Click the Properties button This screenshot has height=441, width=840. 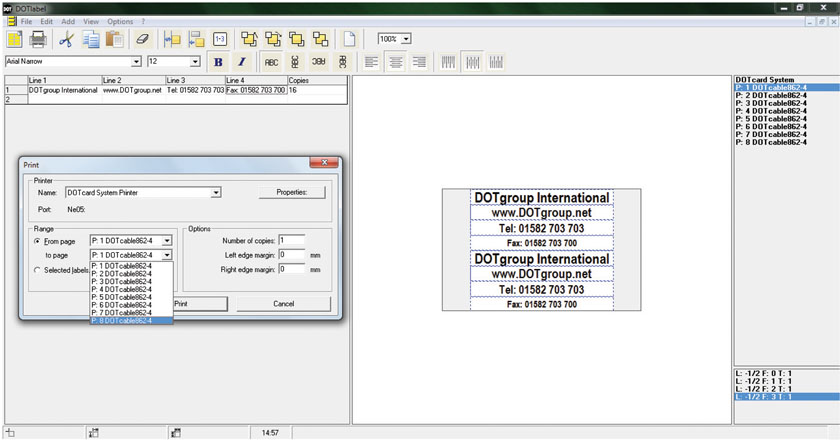coord(292,192)
